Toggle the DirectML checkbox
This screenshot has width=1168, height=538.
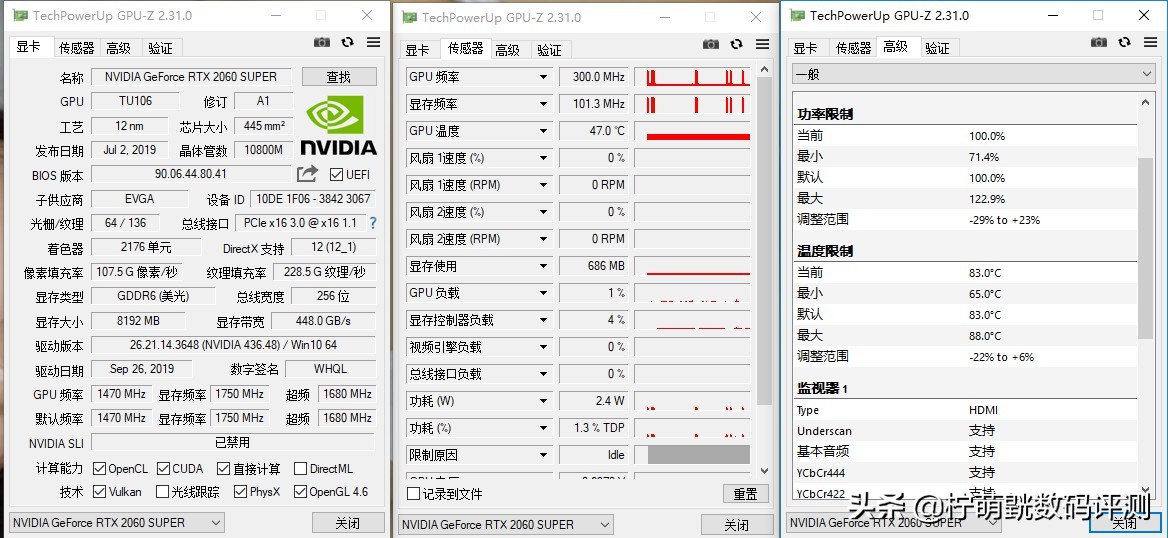[300, 469]
